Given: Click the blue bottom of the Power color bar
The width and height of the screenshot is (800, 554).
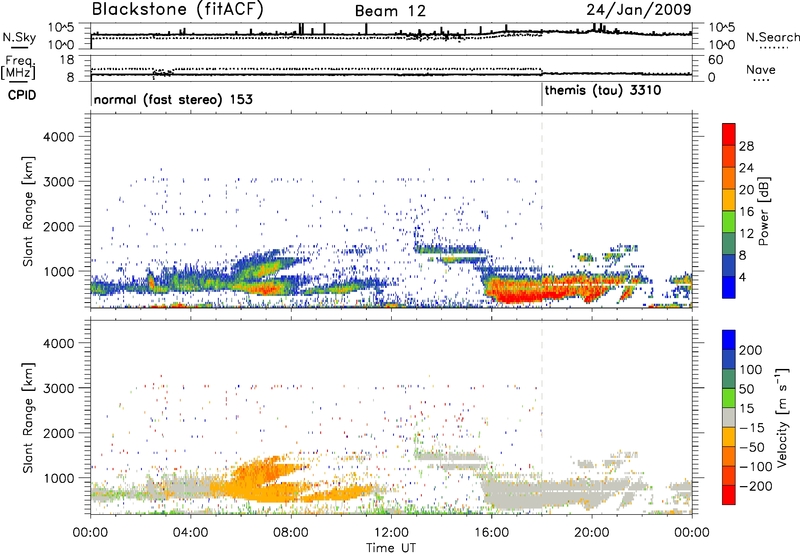Looking at the screenshot, I should (729, 287).
